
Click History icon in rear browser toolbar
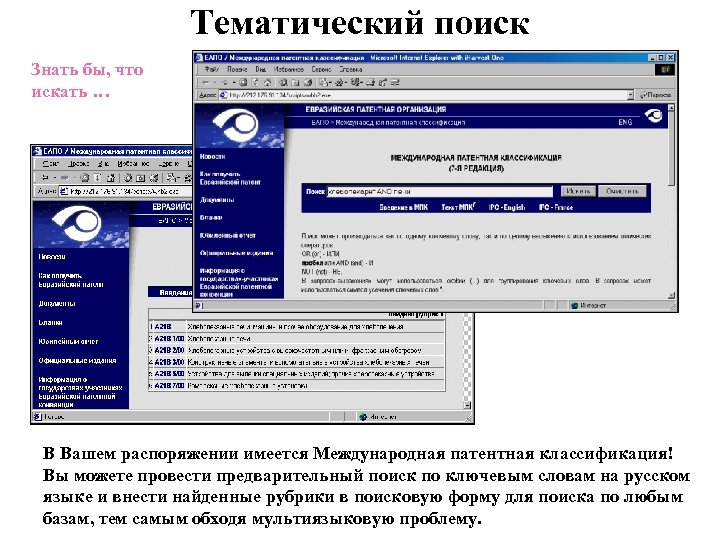154,177
